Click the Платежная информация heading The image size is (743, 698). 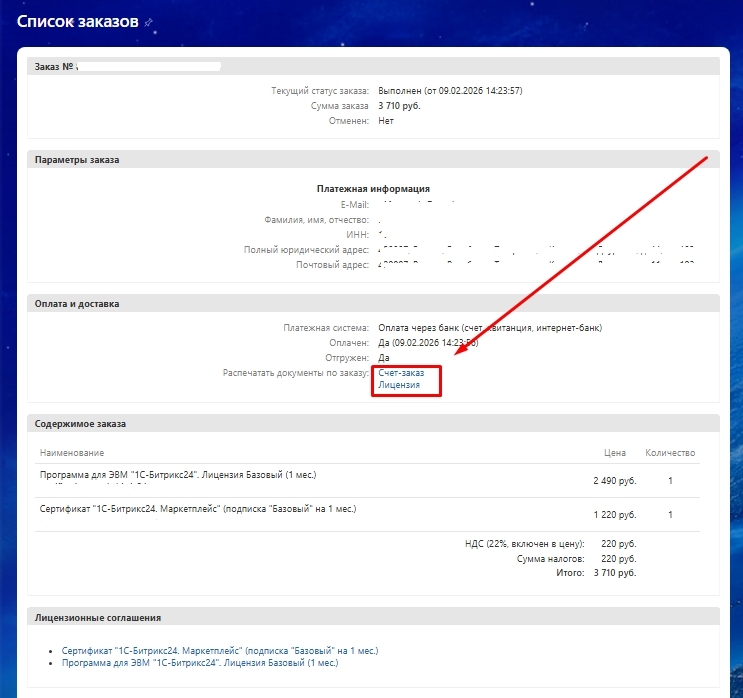pyautogui.click(x=373, y=189)
